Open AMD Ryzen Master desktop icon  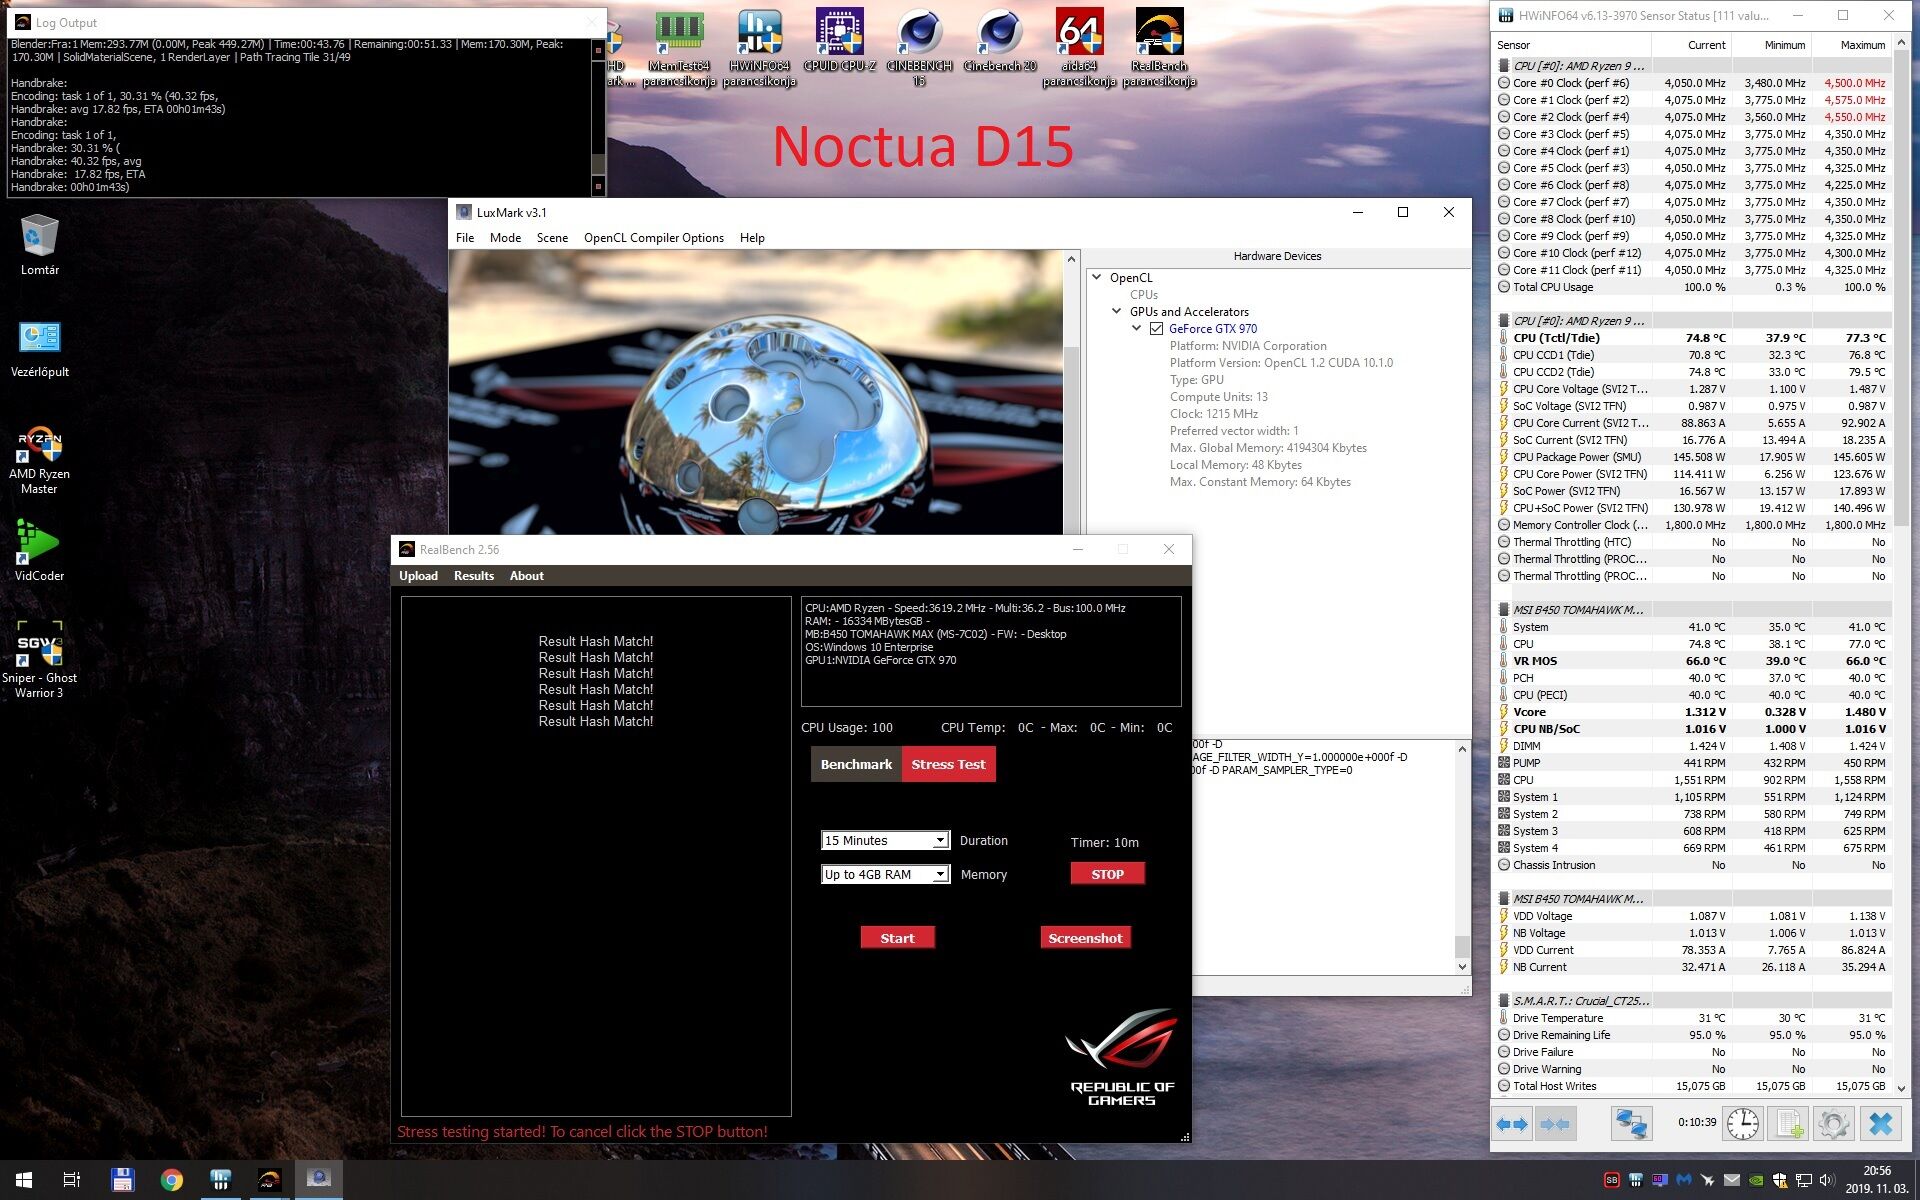[40, 460]
